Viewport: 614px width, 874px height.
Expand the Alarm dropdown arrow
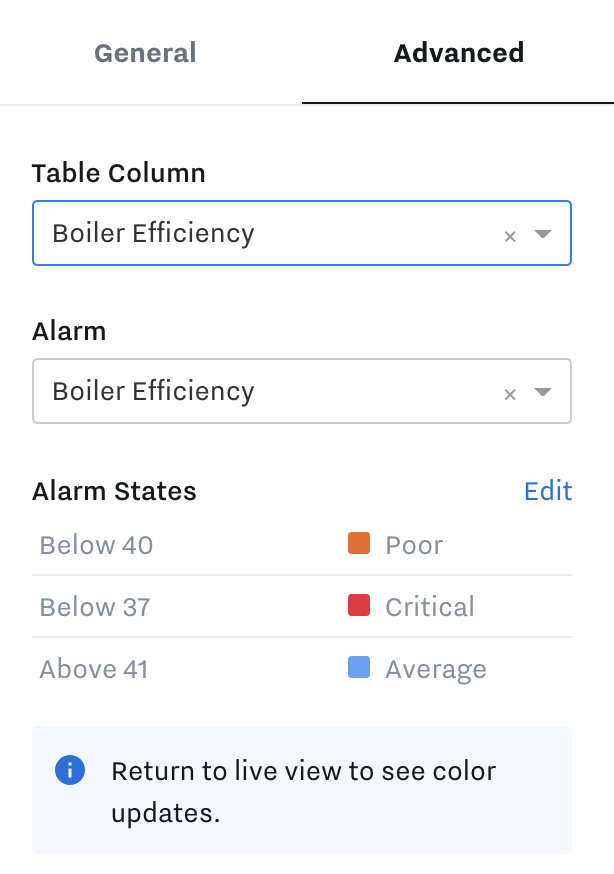point(543,391)
